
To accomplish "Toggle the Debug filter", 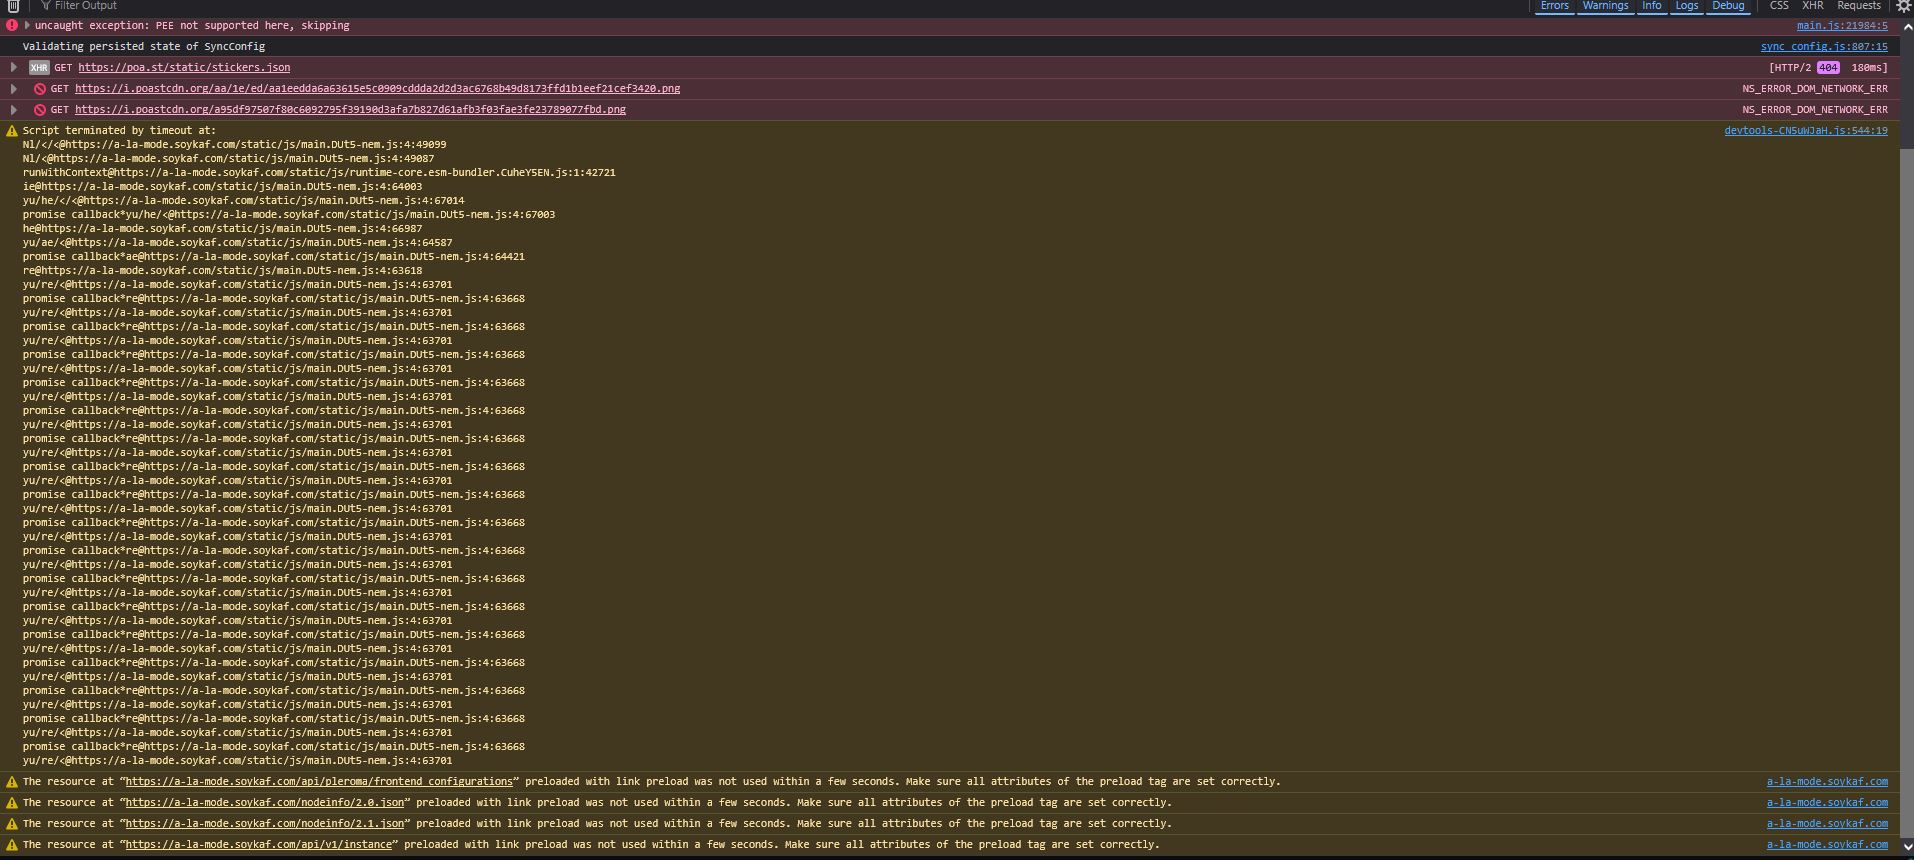I will 1728,6.
